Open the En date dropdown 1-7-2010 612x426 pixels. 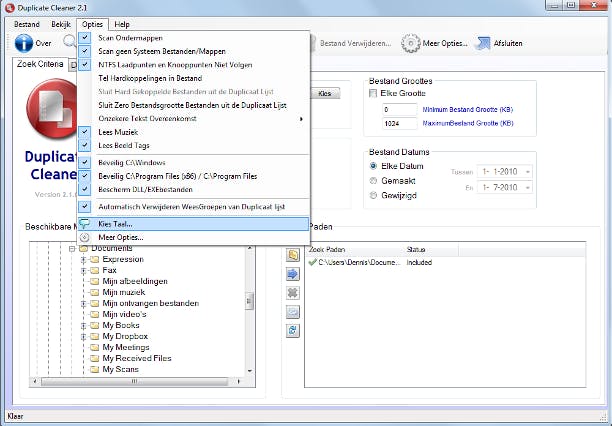coord(528,187)
